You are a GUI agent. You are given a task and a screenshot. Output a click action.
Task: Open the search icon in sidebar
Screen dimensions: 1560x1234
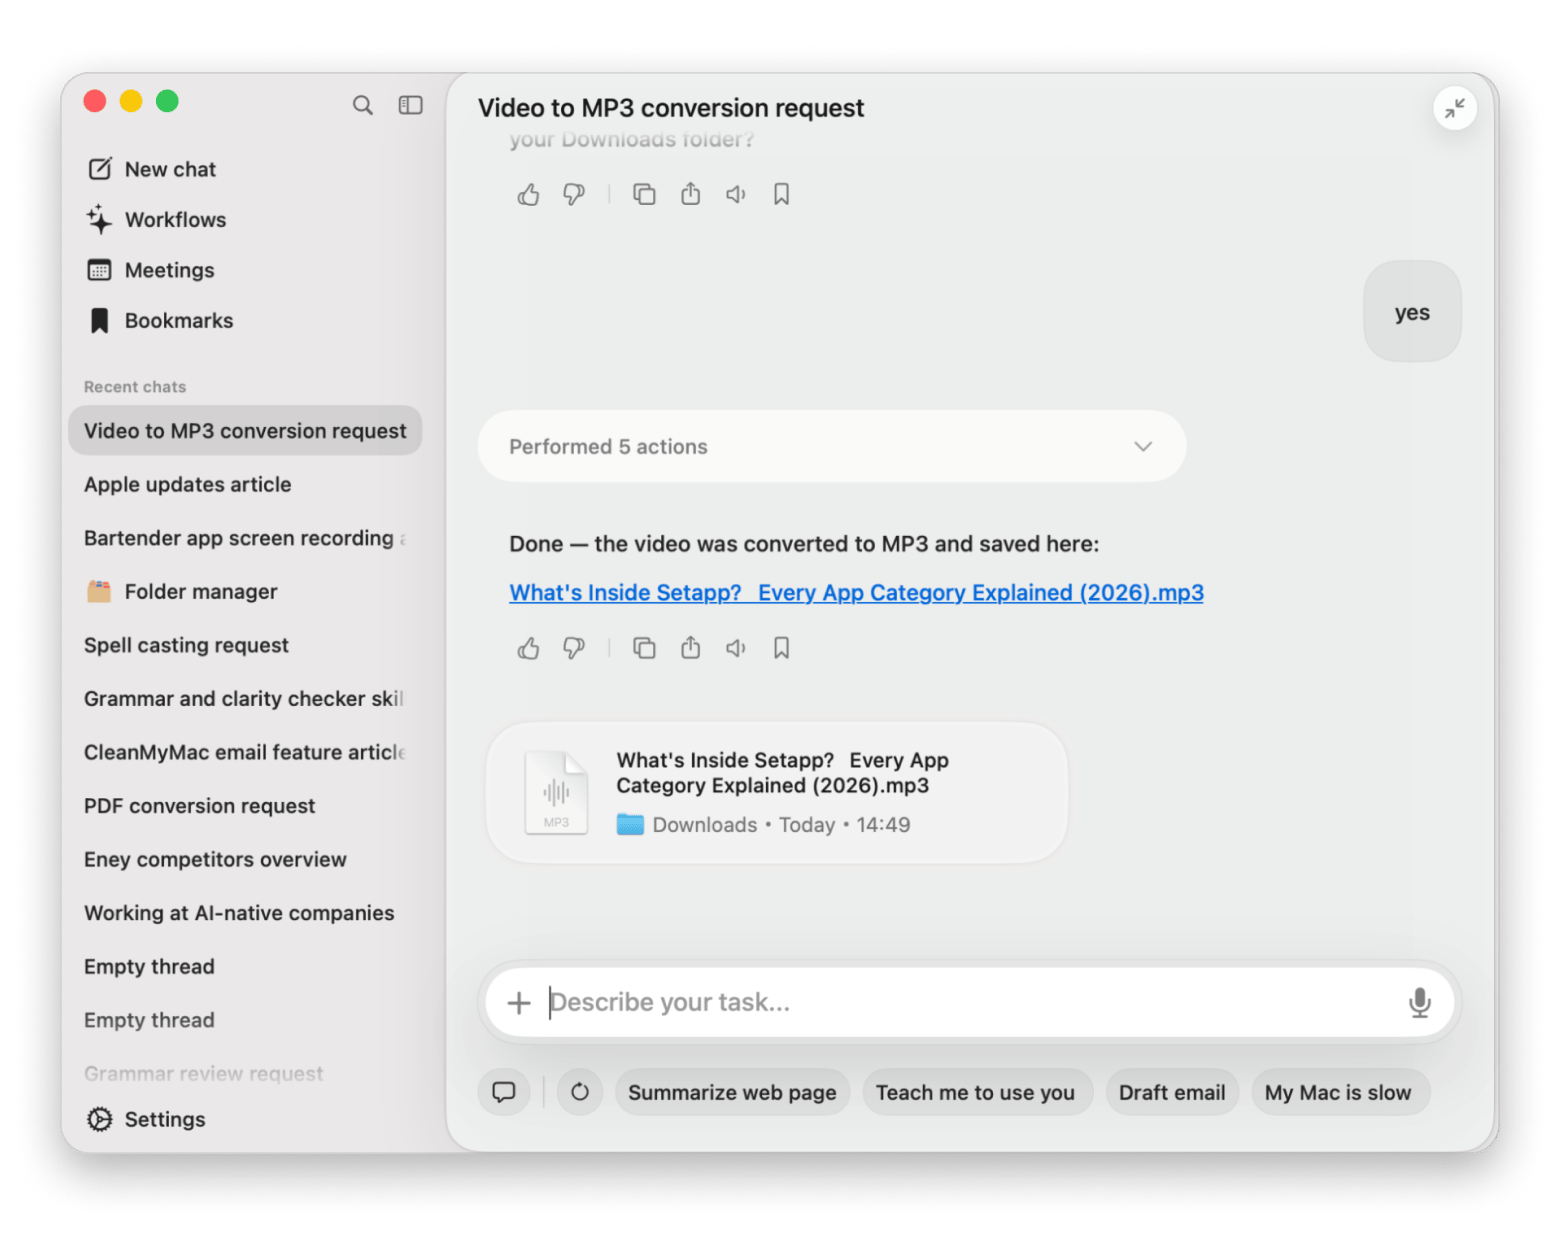tap(362, 105)
